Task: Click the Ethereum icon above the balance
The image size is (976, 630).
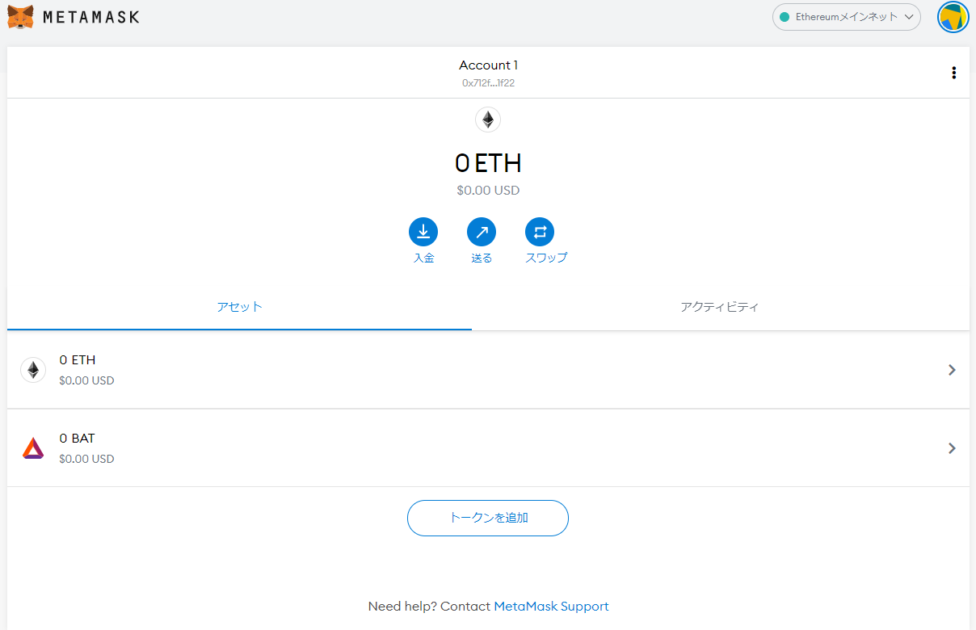Action: [488, 119]
